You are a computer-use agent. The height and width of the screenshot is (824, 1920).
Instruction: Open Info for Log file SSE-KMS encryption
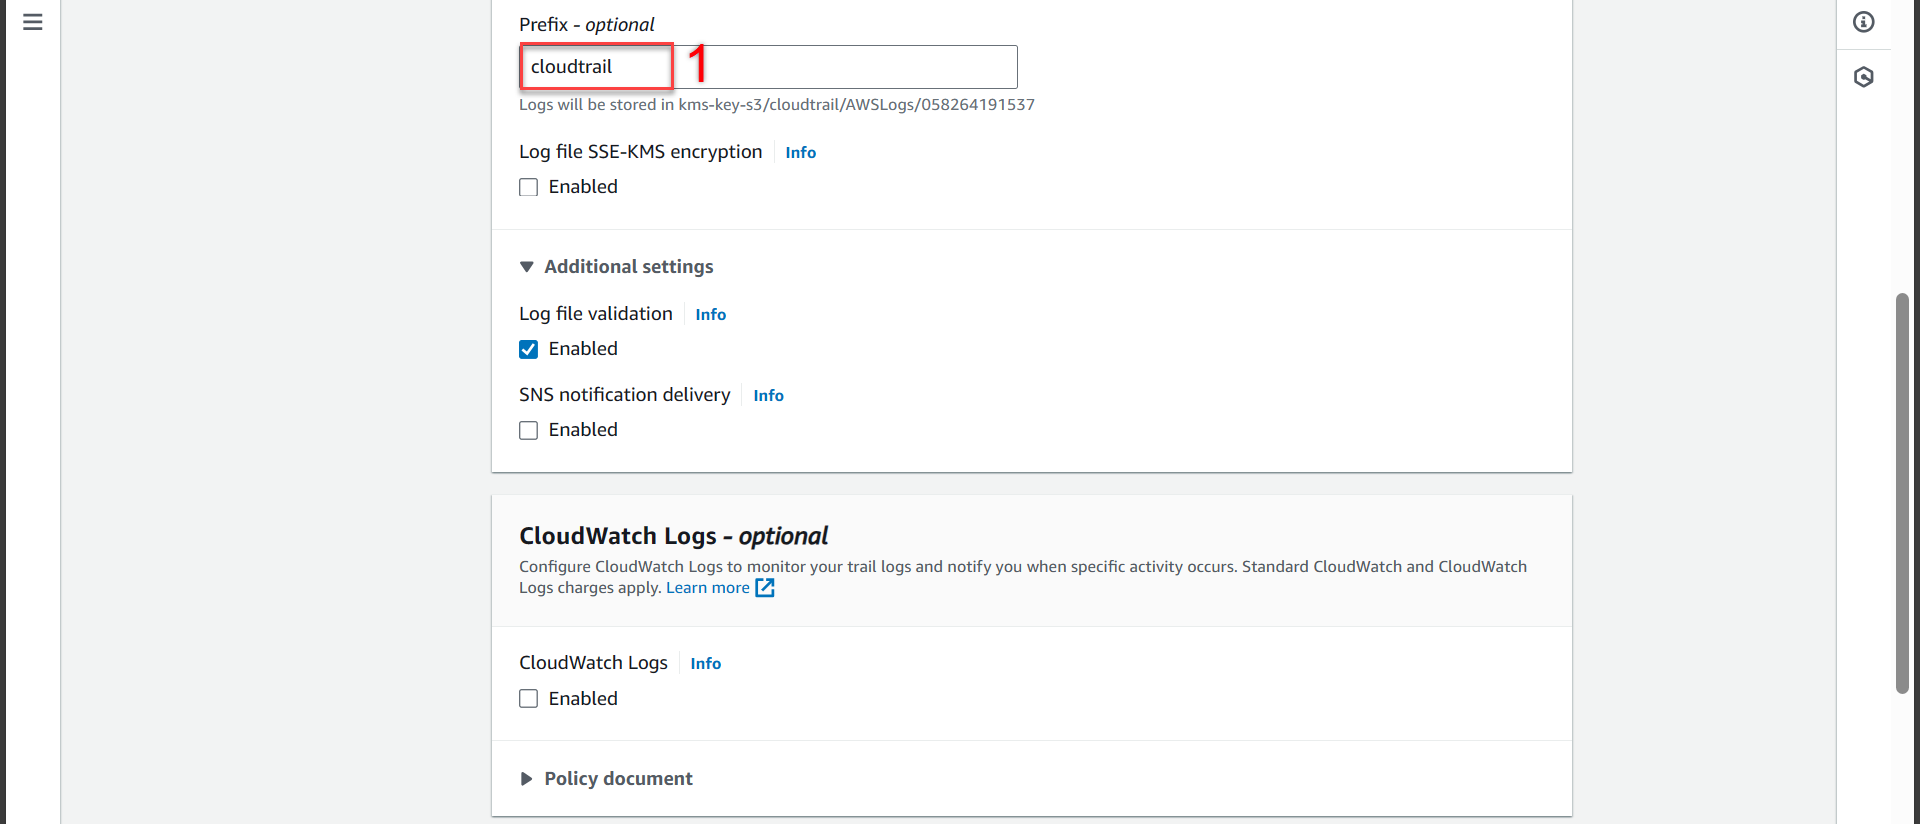coord(800,152)
